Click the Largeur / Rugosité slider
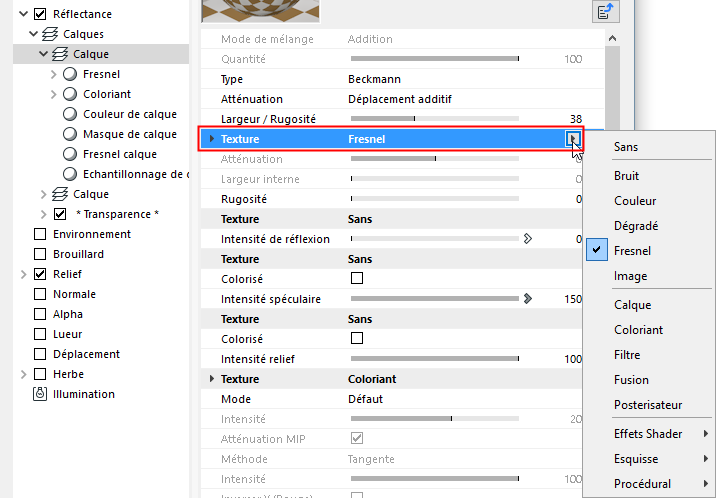Viewport: 716px width, 498px height. [x=435, y=119]
